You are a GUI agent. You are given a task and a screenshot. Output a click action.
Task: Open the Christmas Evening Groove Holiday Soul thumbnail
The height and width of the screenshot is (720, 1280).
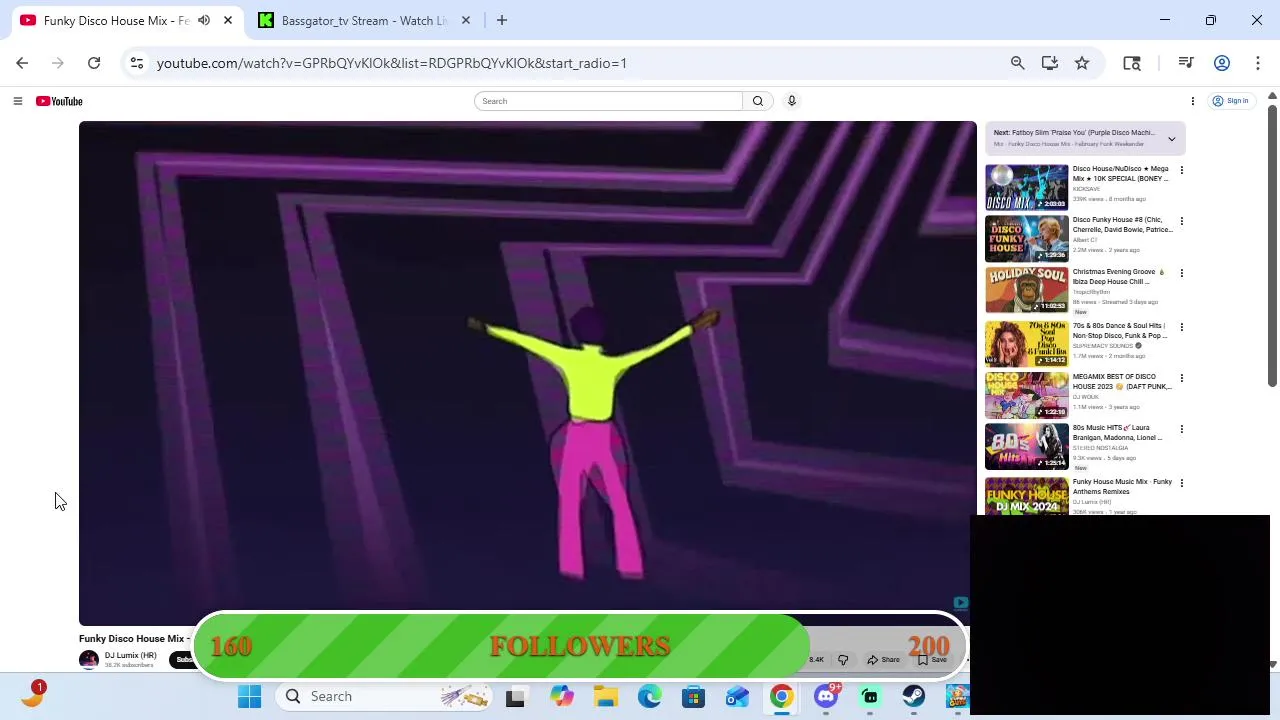[1026, 290]
